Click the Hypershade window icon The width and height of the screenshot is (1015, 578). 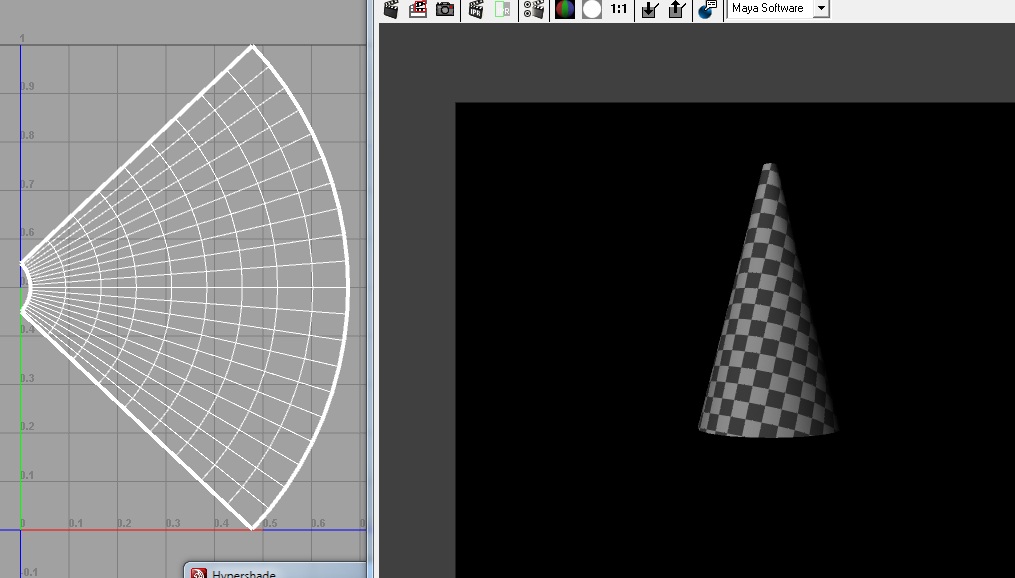pos(199,573)
